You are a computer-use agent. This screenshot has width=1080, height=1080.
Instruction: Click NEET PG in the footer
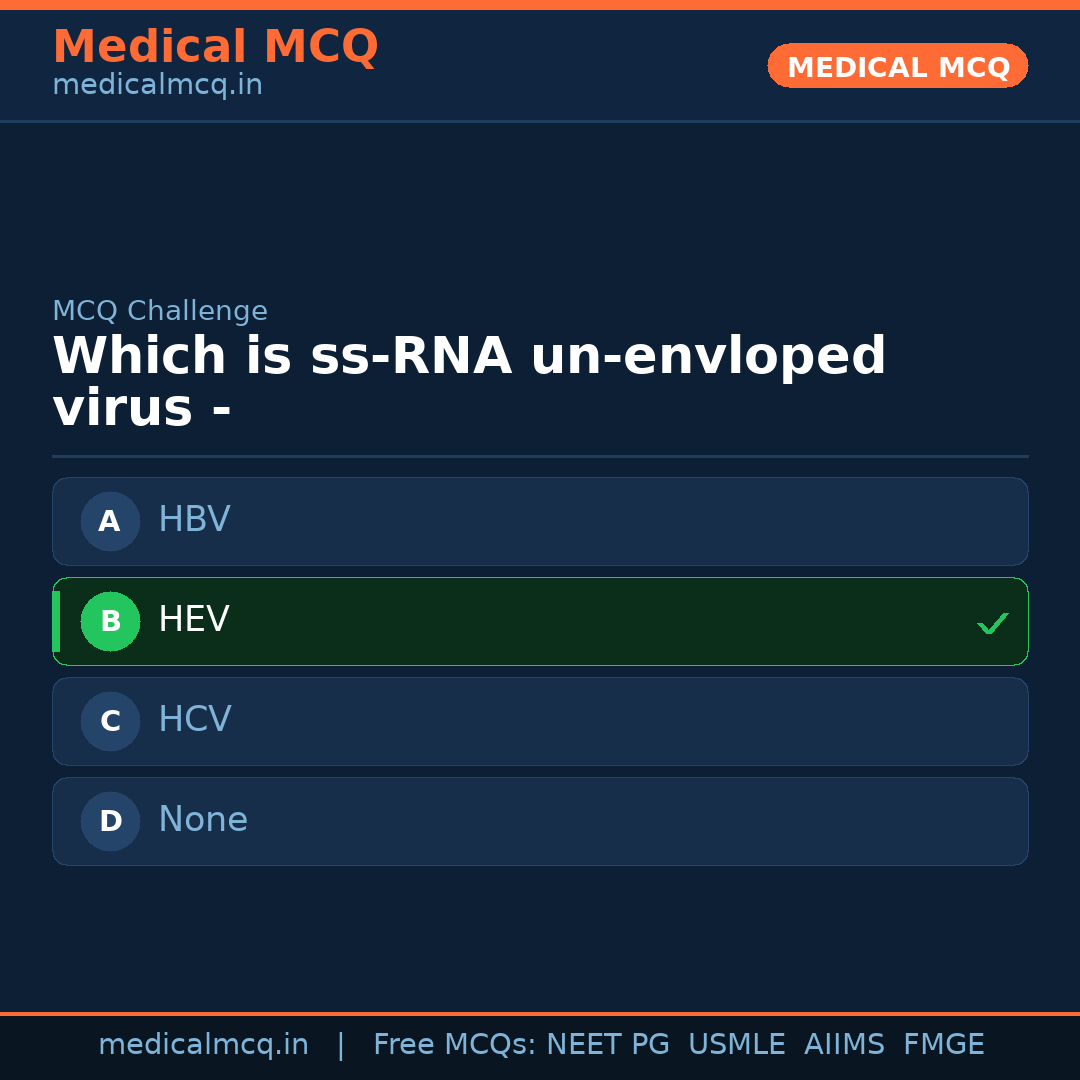click(x=608, y=1045)
